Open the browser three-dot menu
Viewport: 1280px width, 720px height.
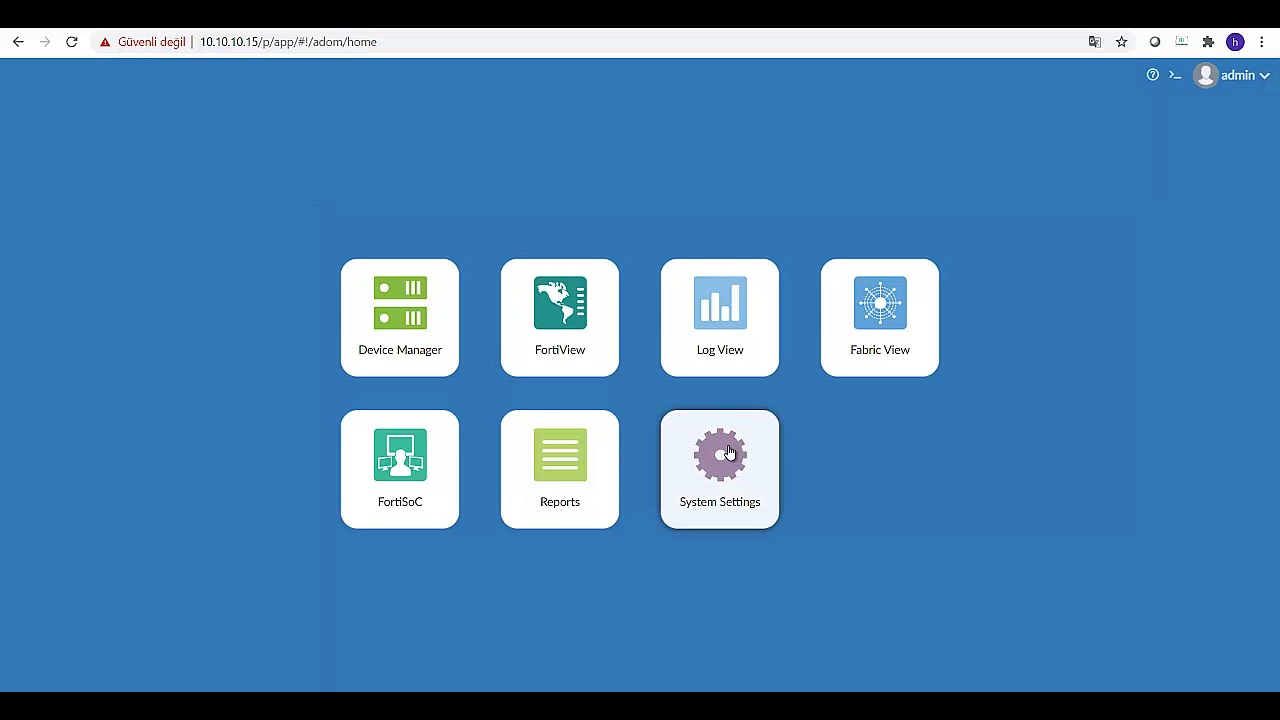click(x=1262, y=42)
